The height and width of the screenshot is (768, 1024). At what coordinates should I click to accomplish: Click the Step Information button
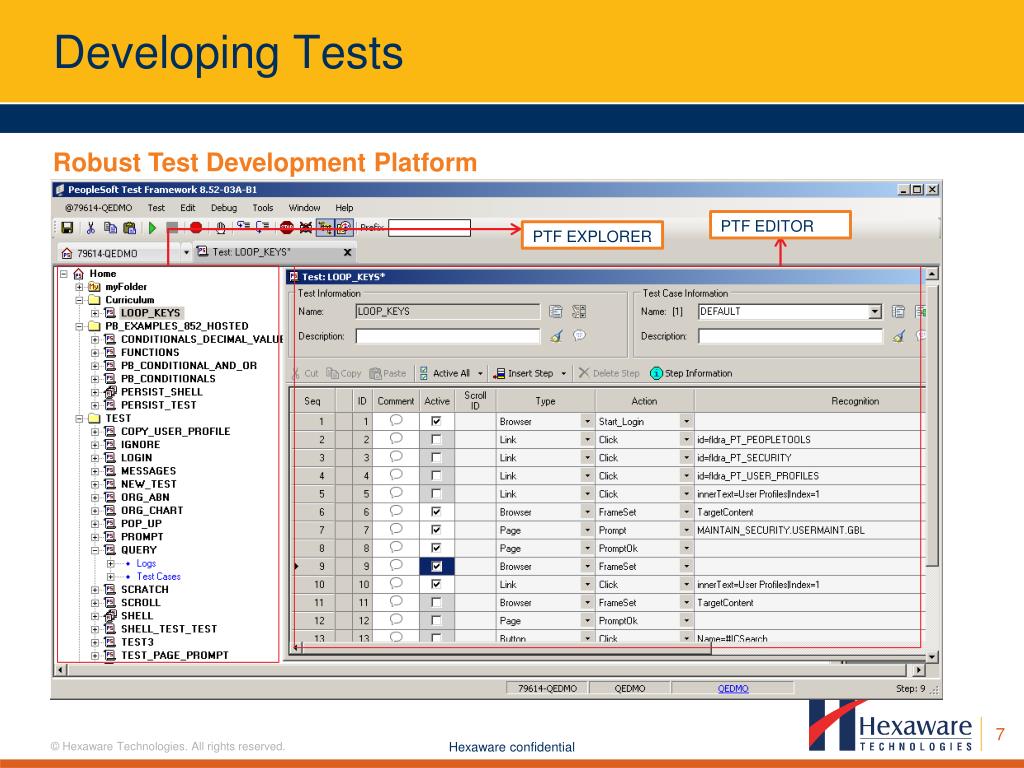(x=691, y=373)
